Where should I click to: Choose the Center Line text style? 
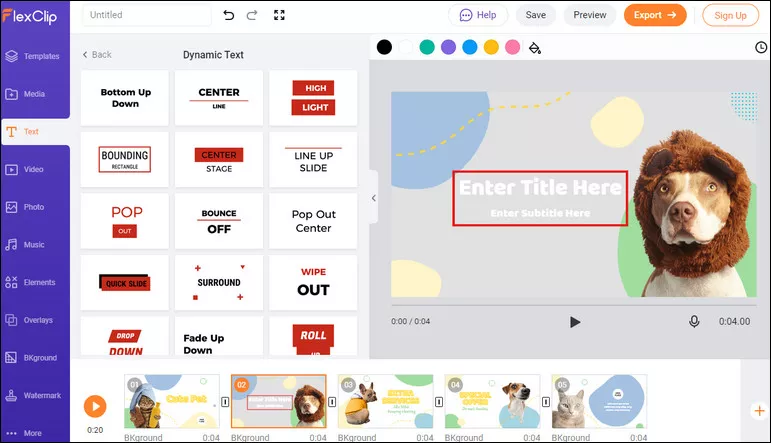click(219, 98)
